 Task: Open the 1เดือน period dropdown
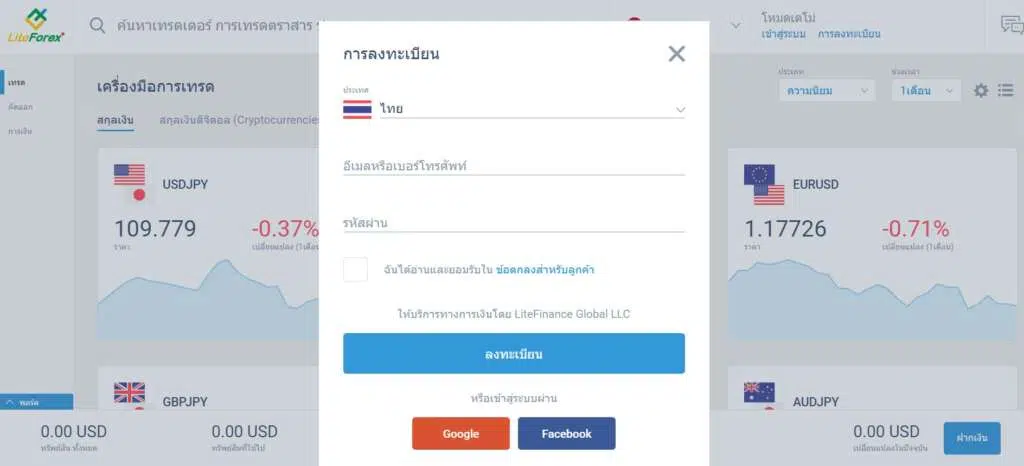click(x=926, y=91)
